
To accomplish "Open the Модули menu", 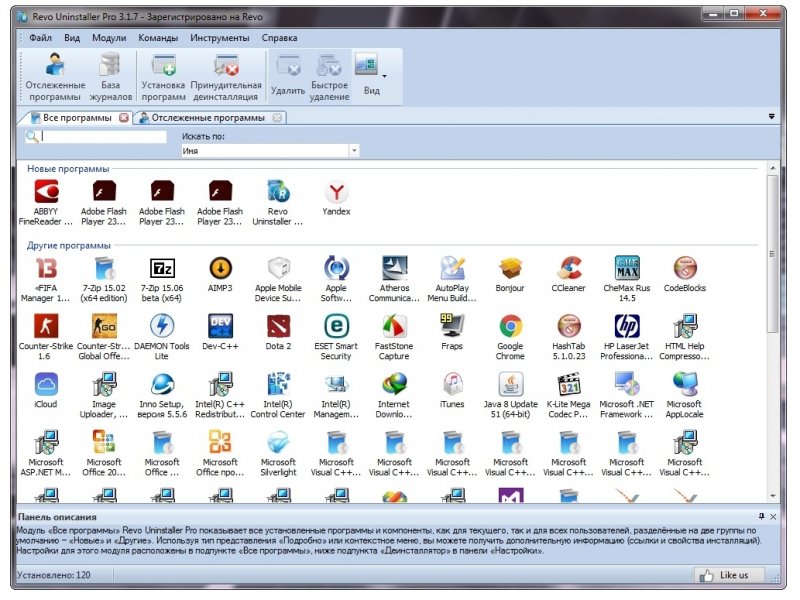I will [109, 38].
